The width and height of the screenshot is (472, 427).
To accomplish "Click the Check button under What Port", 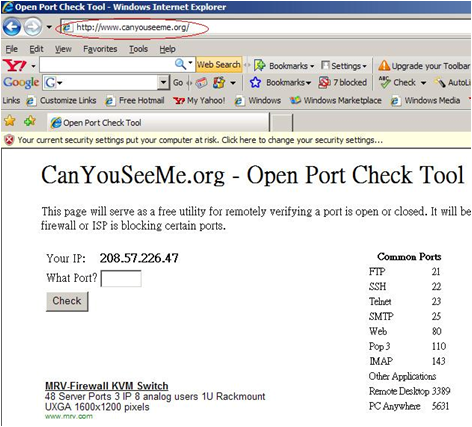I will click(67, 301).
